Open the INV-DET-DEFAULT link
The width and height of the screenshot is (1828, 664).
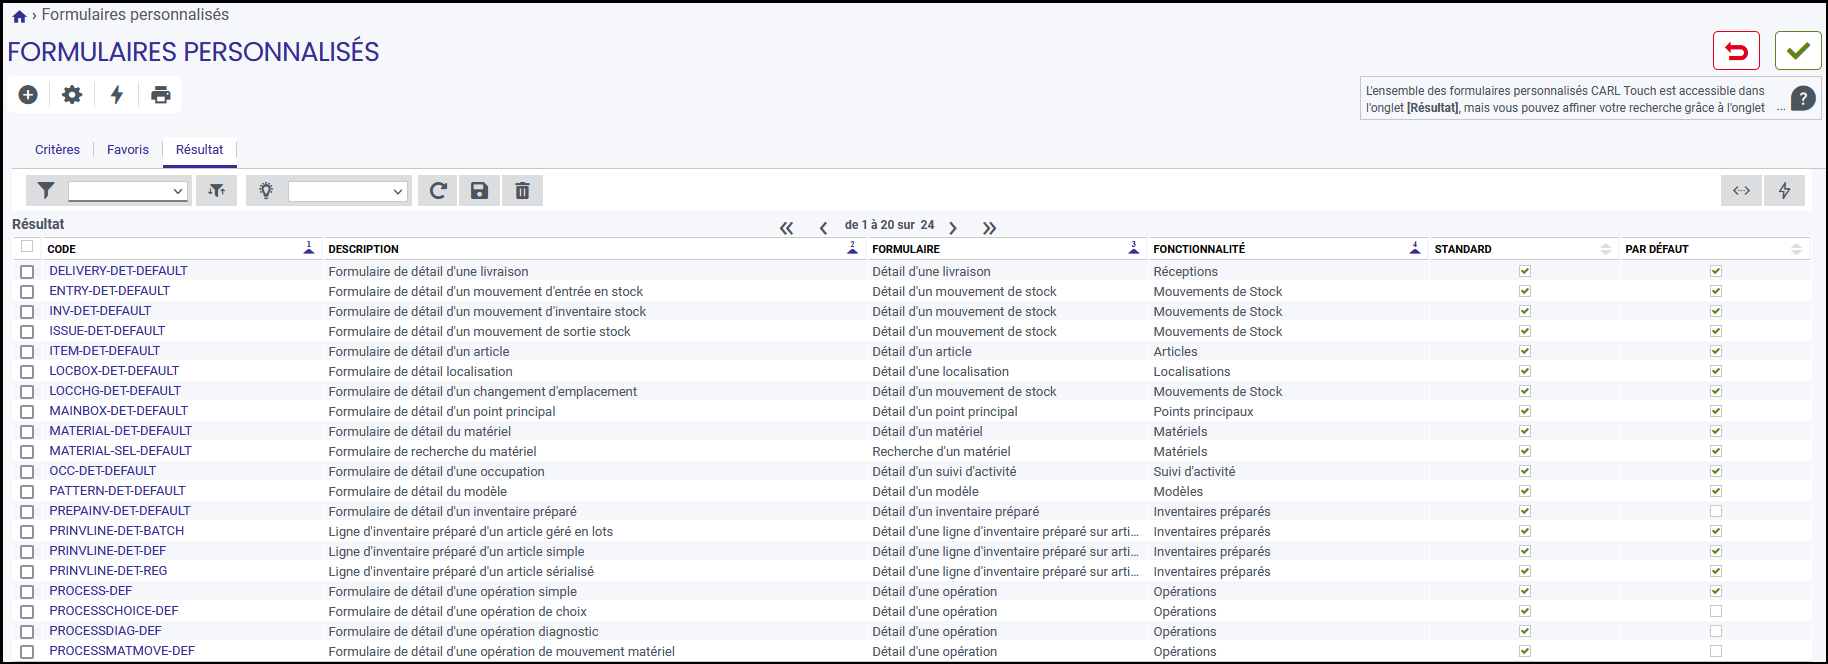[100, 311]
